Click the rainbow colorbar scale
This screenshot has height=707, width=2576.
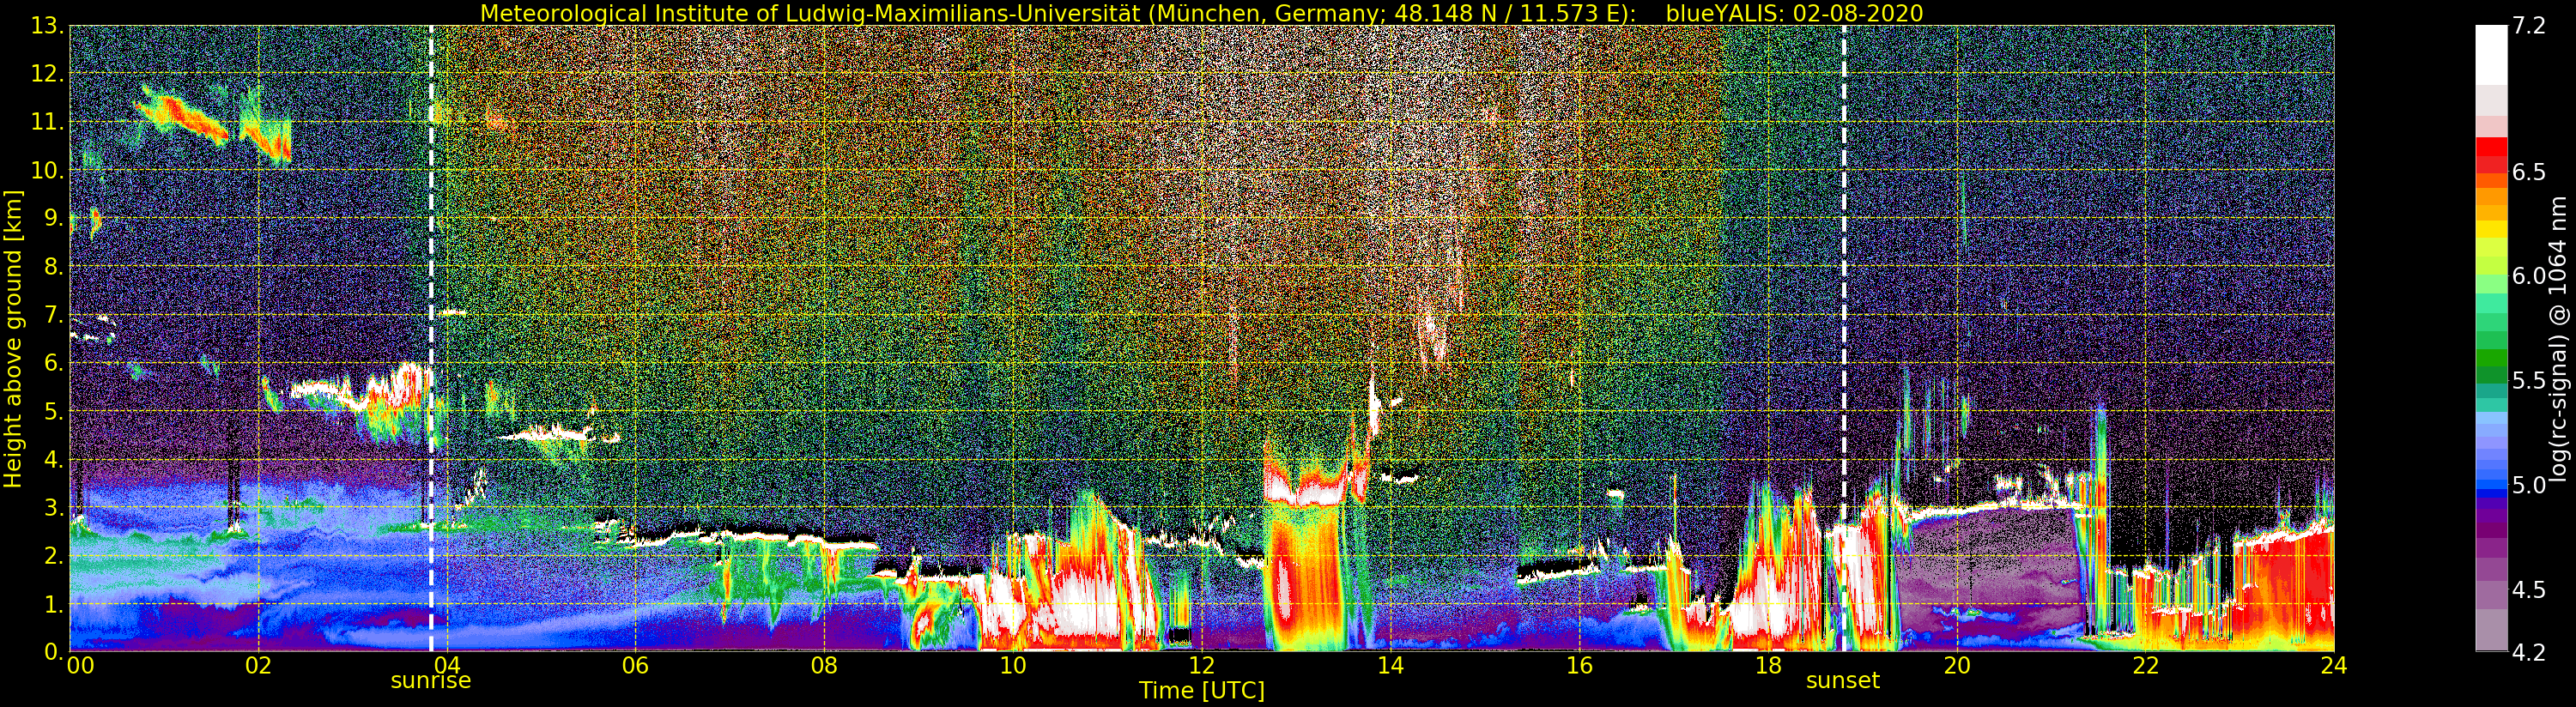coord(2491,338)
